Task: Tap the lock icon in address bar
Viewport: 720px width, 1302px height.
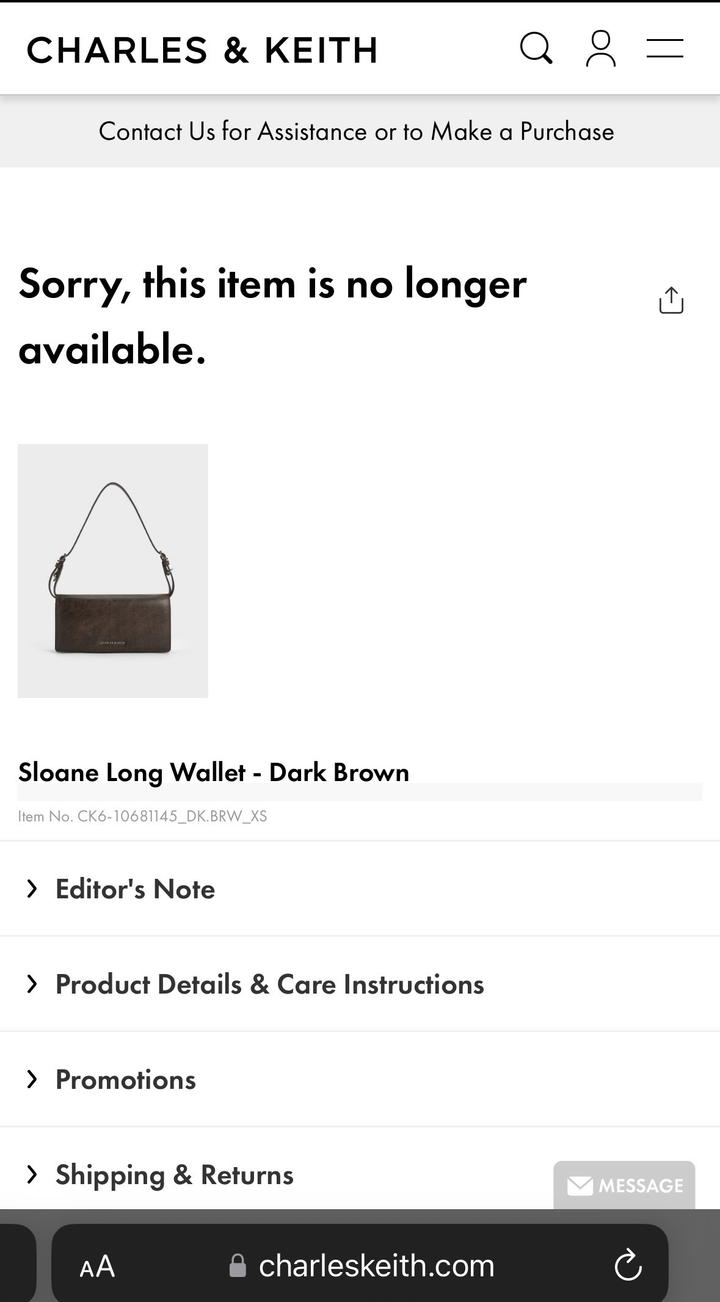Action: (238, 1266)
